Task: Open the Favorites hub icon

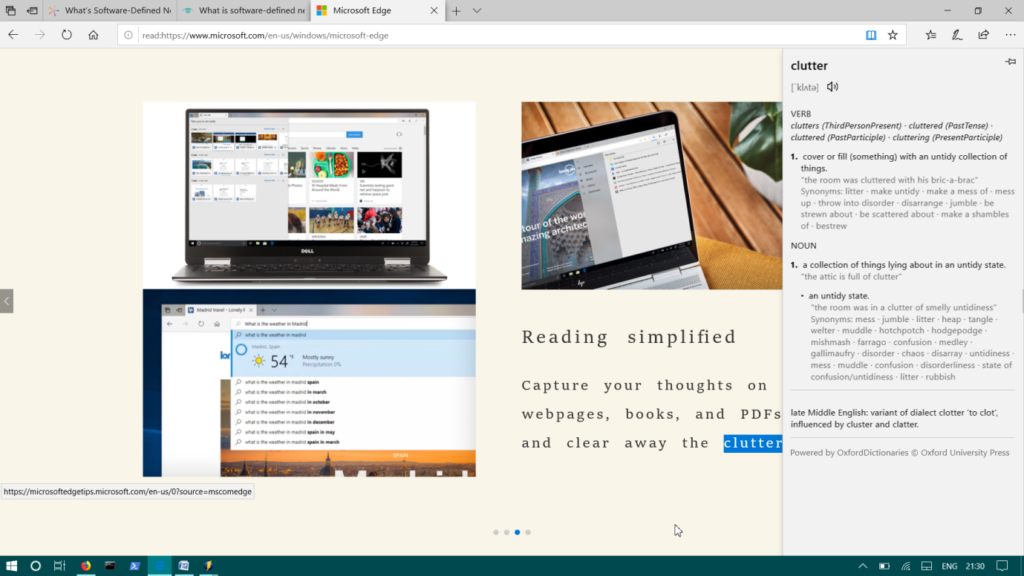Action: pos(931,35)
